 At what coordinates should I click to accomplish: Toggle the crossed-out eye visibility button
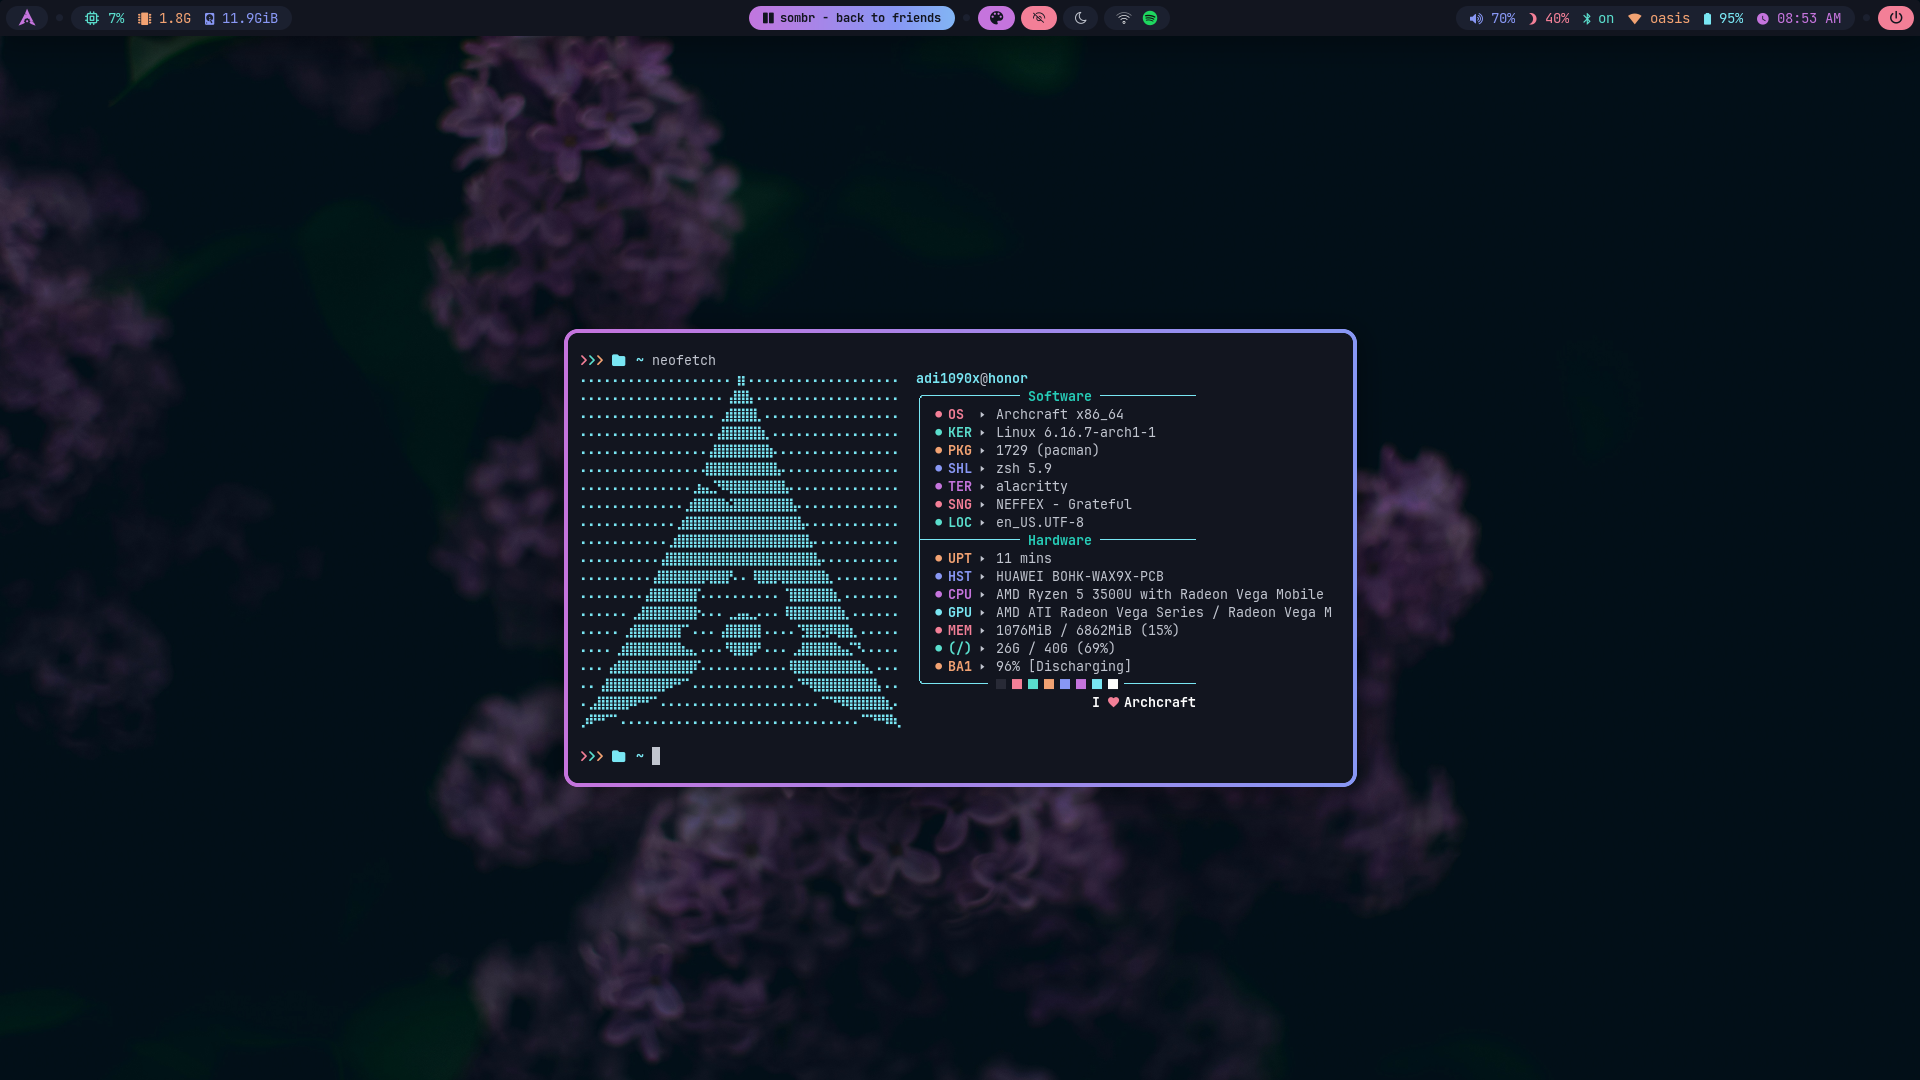coord(1038,18)
